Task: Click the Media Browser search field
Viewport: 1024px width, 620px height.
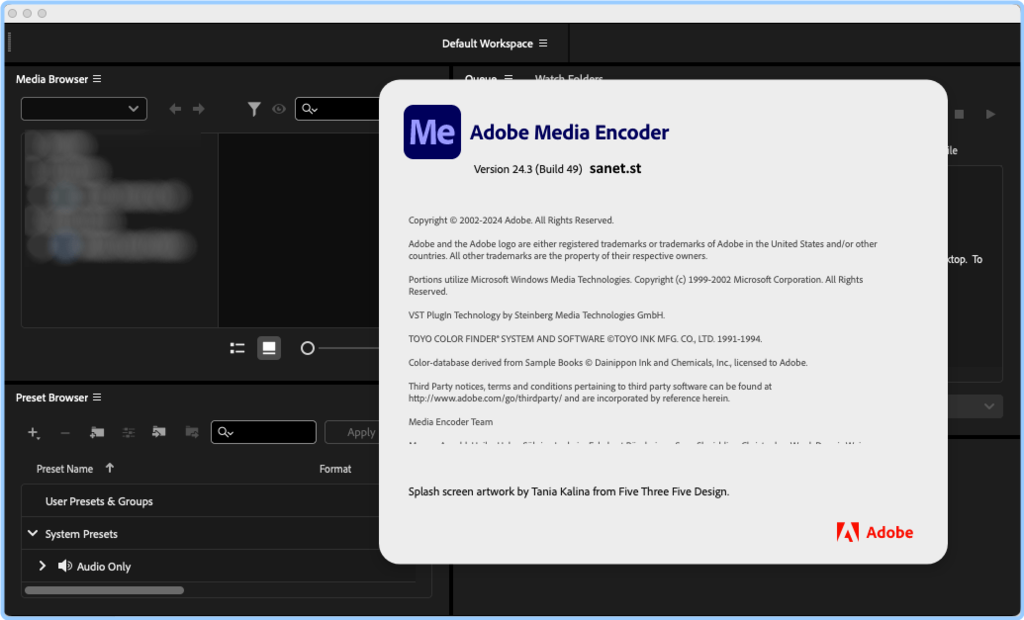Action: point(337,109)
